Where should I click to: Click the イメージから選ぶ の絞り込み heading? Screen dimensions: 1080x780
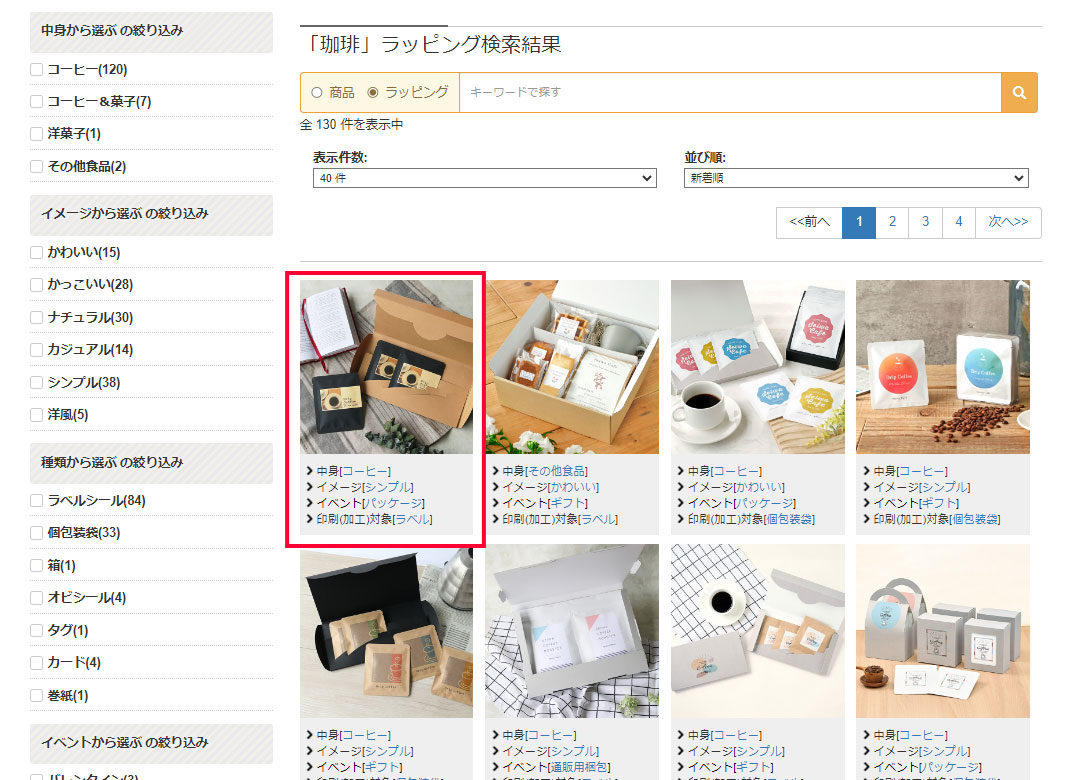(x=124, y=214)
